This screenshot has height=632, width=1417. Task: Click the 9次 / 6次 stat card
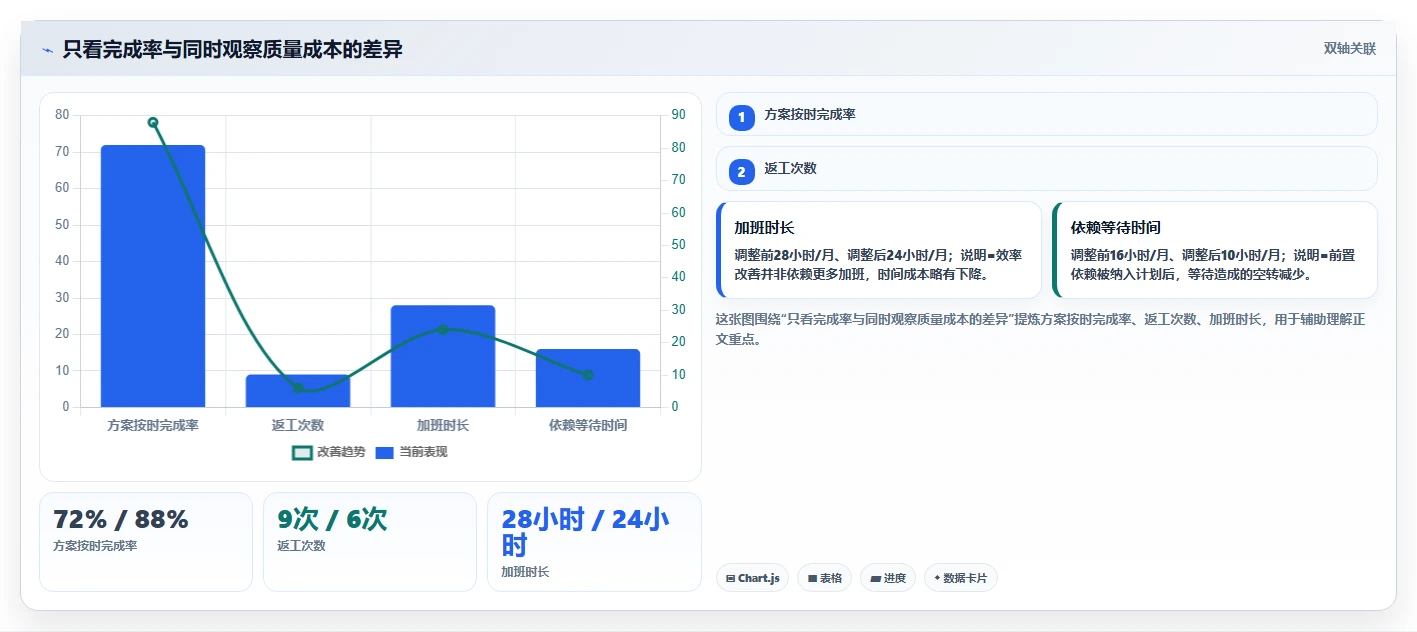click(370, 542)
